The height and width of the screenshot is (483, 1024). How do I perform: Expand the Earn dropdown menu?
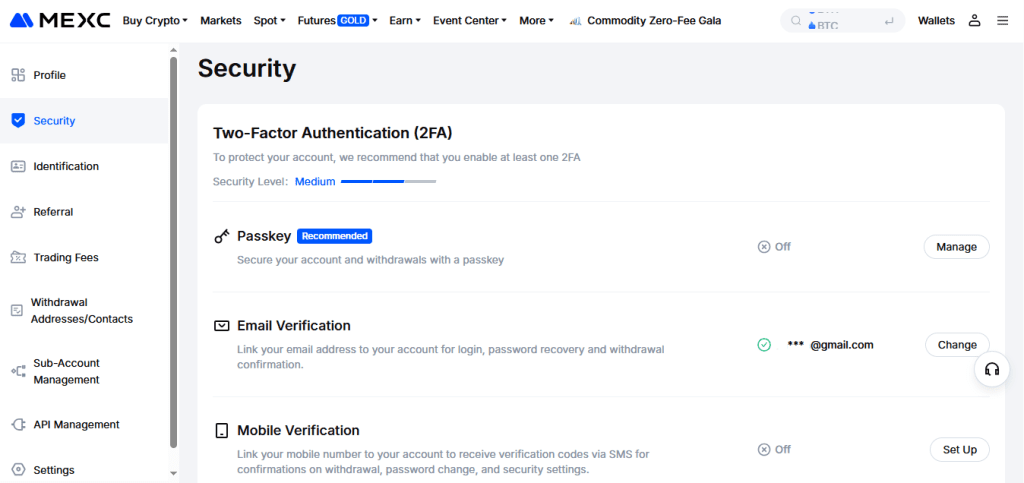tap(405, 21)
